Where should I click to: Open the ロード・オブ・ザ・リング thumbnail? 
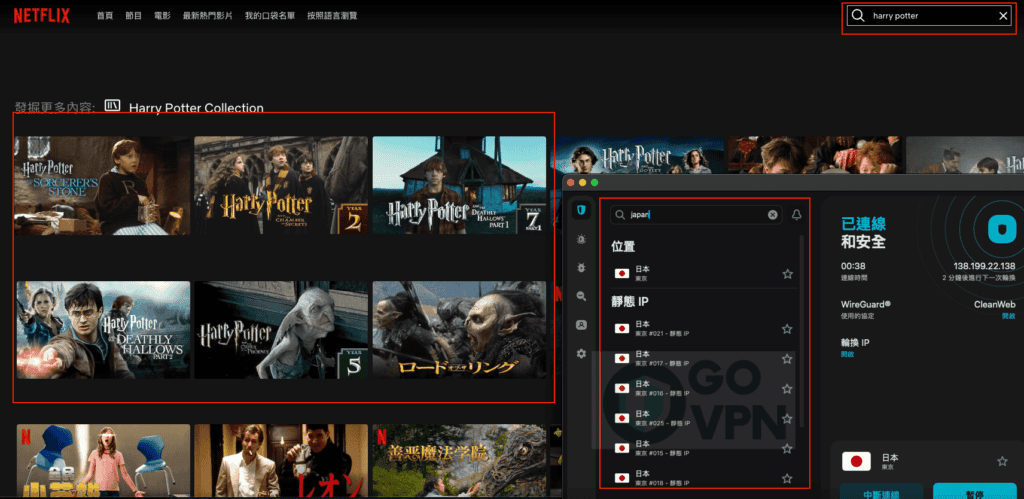(x=459, y=330)
